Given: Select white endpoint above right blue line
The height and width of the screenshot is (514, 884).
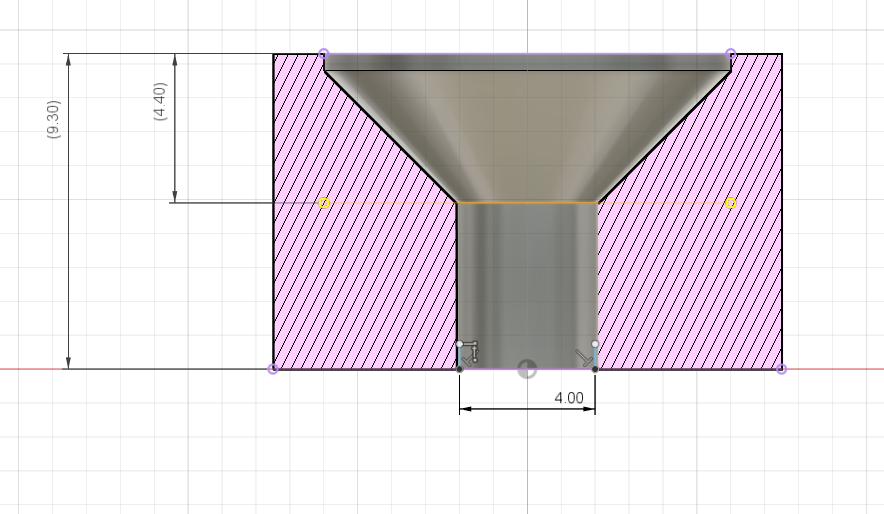Looking at the screenshot, I should click(x=595, y=344).
